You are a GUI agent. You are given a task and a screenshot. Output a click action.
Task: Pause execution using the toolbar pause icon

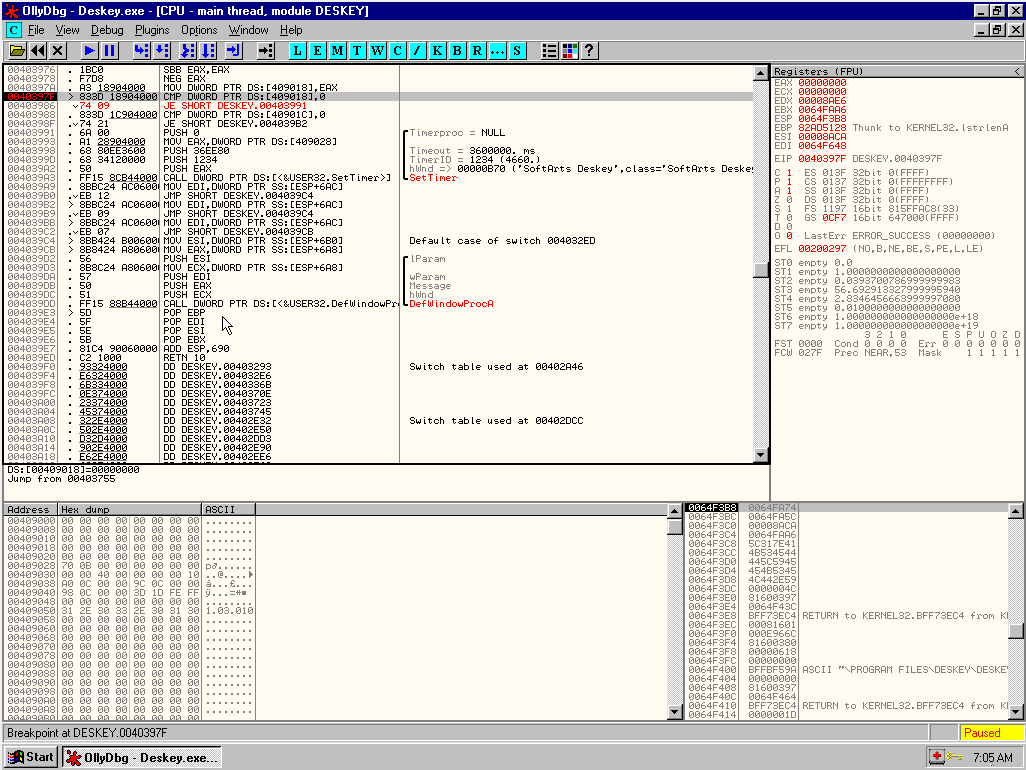[110, 50]
